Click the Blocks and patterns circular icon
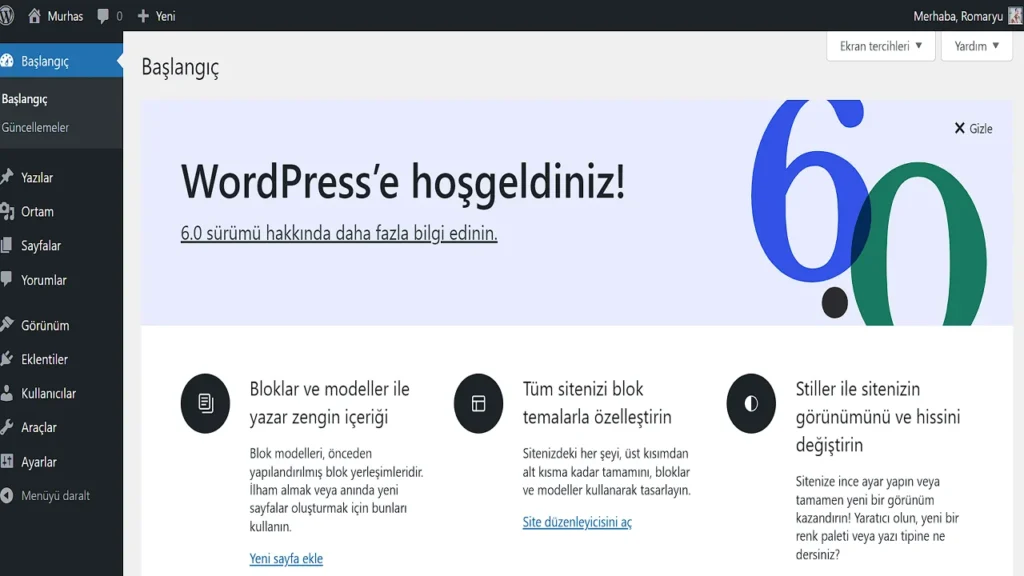The height and width of the screenshot is (576, 1024). click(x=205, y=403)
